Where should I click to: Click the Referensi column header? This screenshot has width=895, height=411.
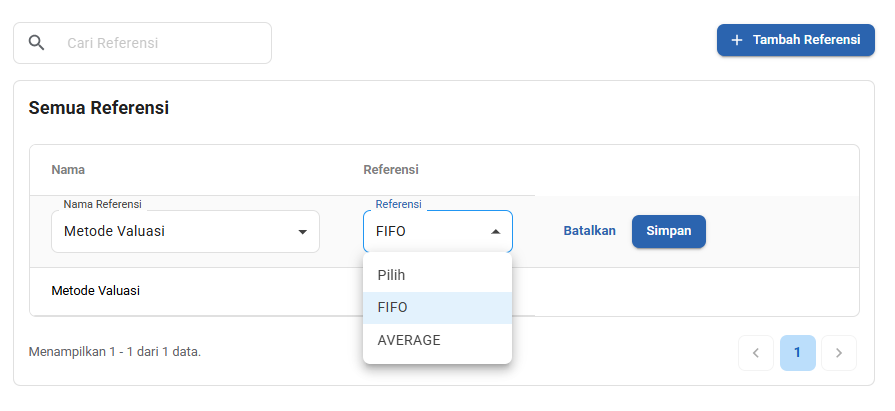click(390, 169)
